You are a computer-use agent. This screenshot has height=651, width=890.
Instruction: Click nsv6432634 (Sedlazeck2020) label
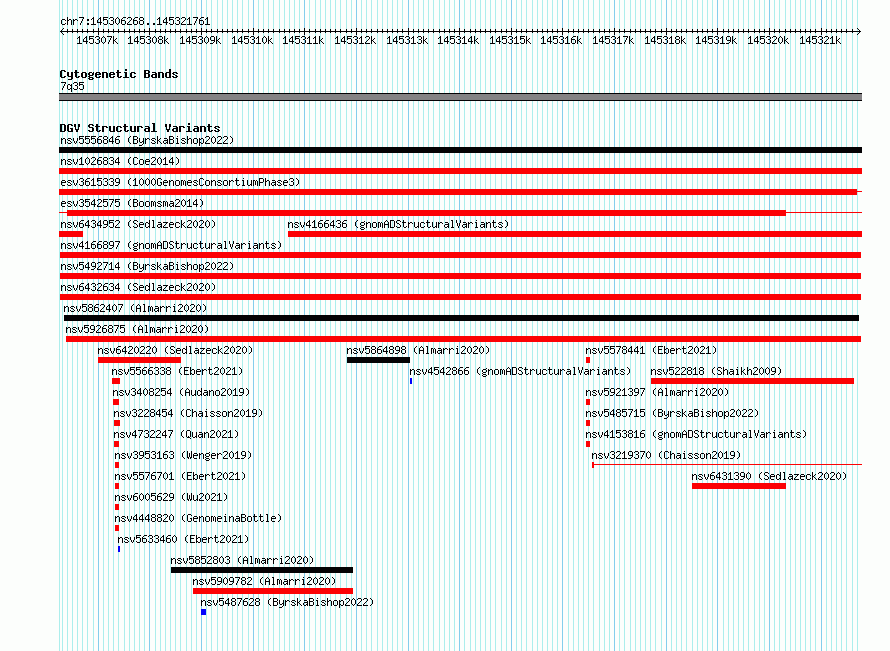tap(138, 287)
